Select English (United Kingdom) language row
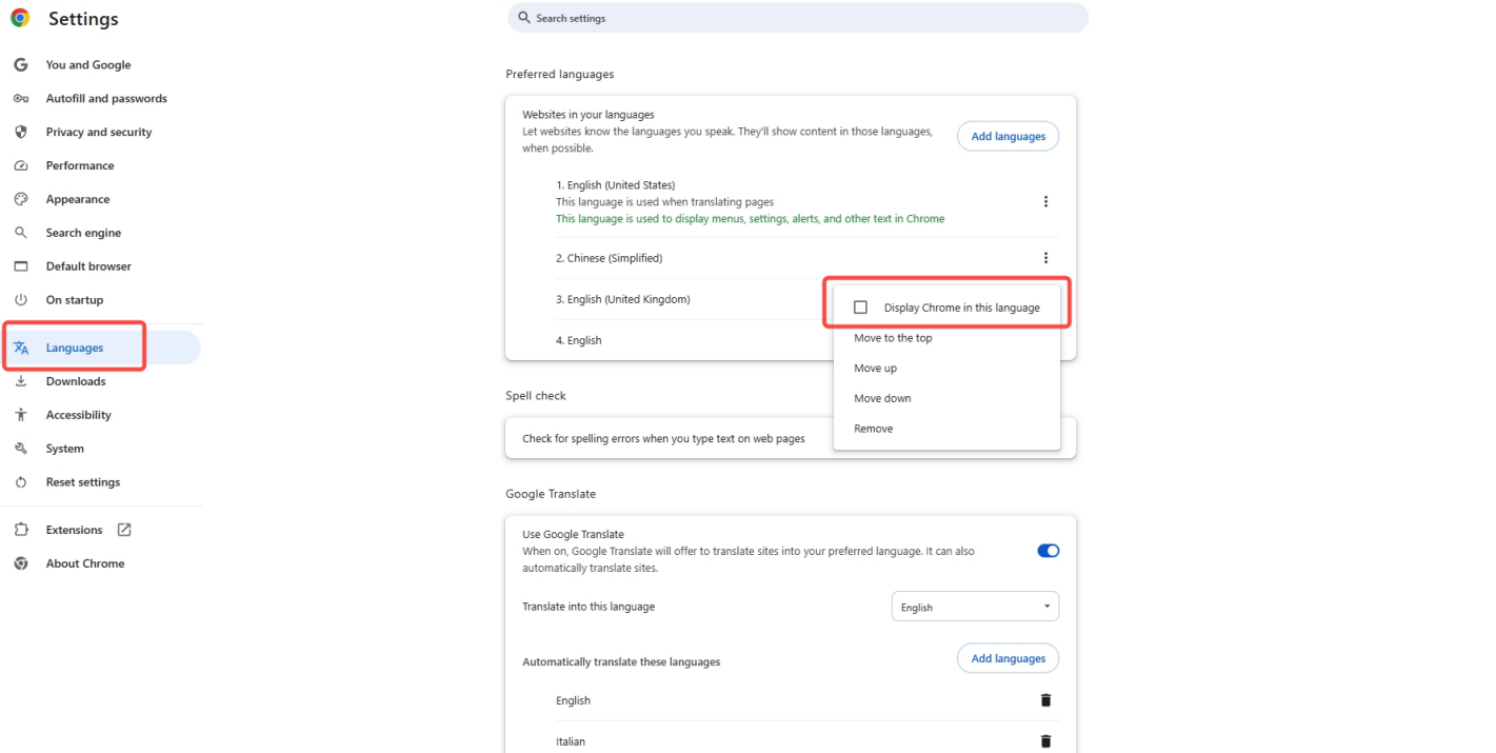Screen dimensions: 1496x753 click(623, 299)
